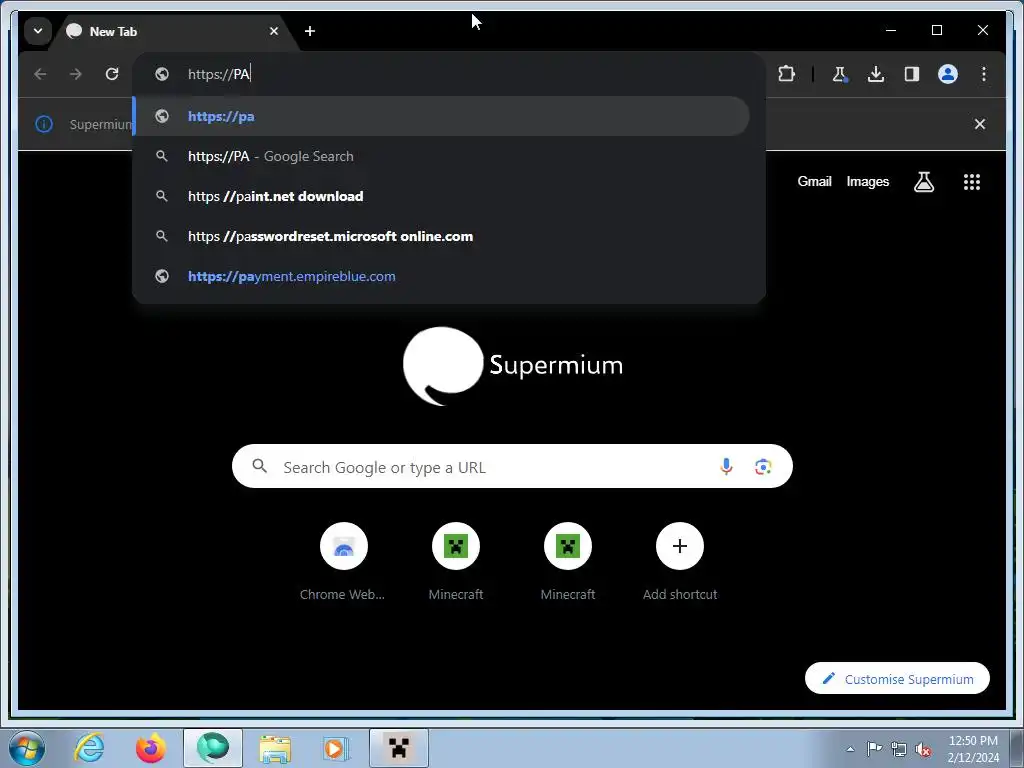The width and height of the screenshot is (1024, 768).
Task: Click the address bar containing https://PA
Action: (x=448, y=74)
